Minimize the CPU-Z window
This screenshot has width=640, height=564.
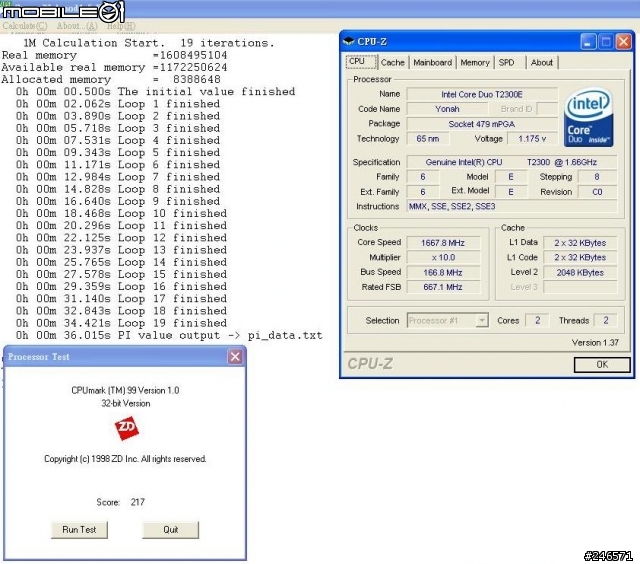(x=588, y=42)
